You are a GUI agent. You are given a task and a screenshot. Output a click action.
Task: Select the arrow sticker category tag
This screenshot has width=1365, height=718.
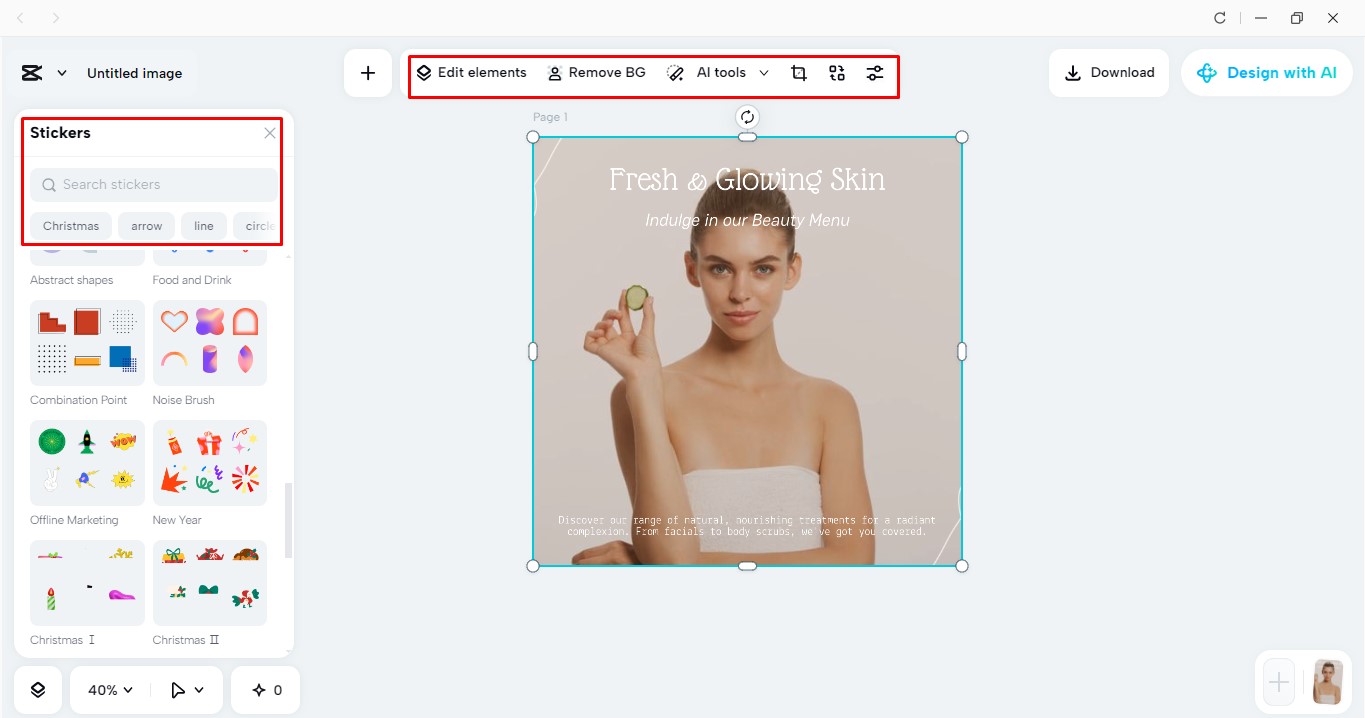click(146, 225)
